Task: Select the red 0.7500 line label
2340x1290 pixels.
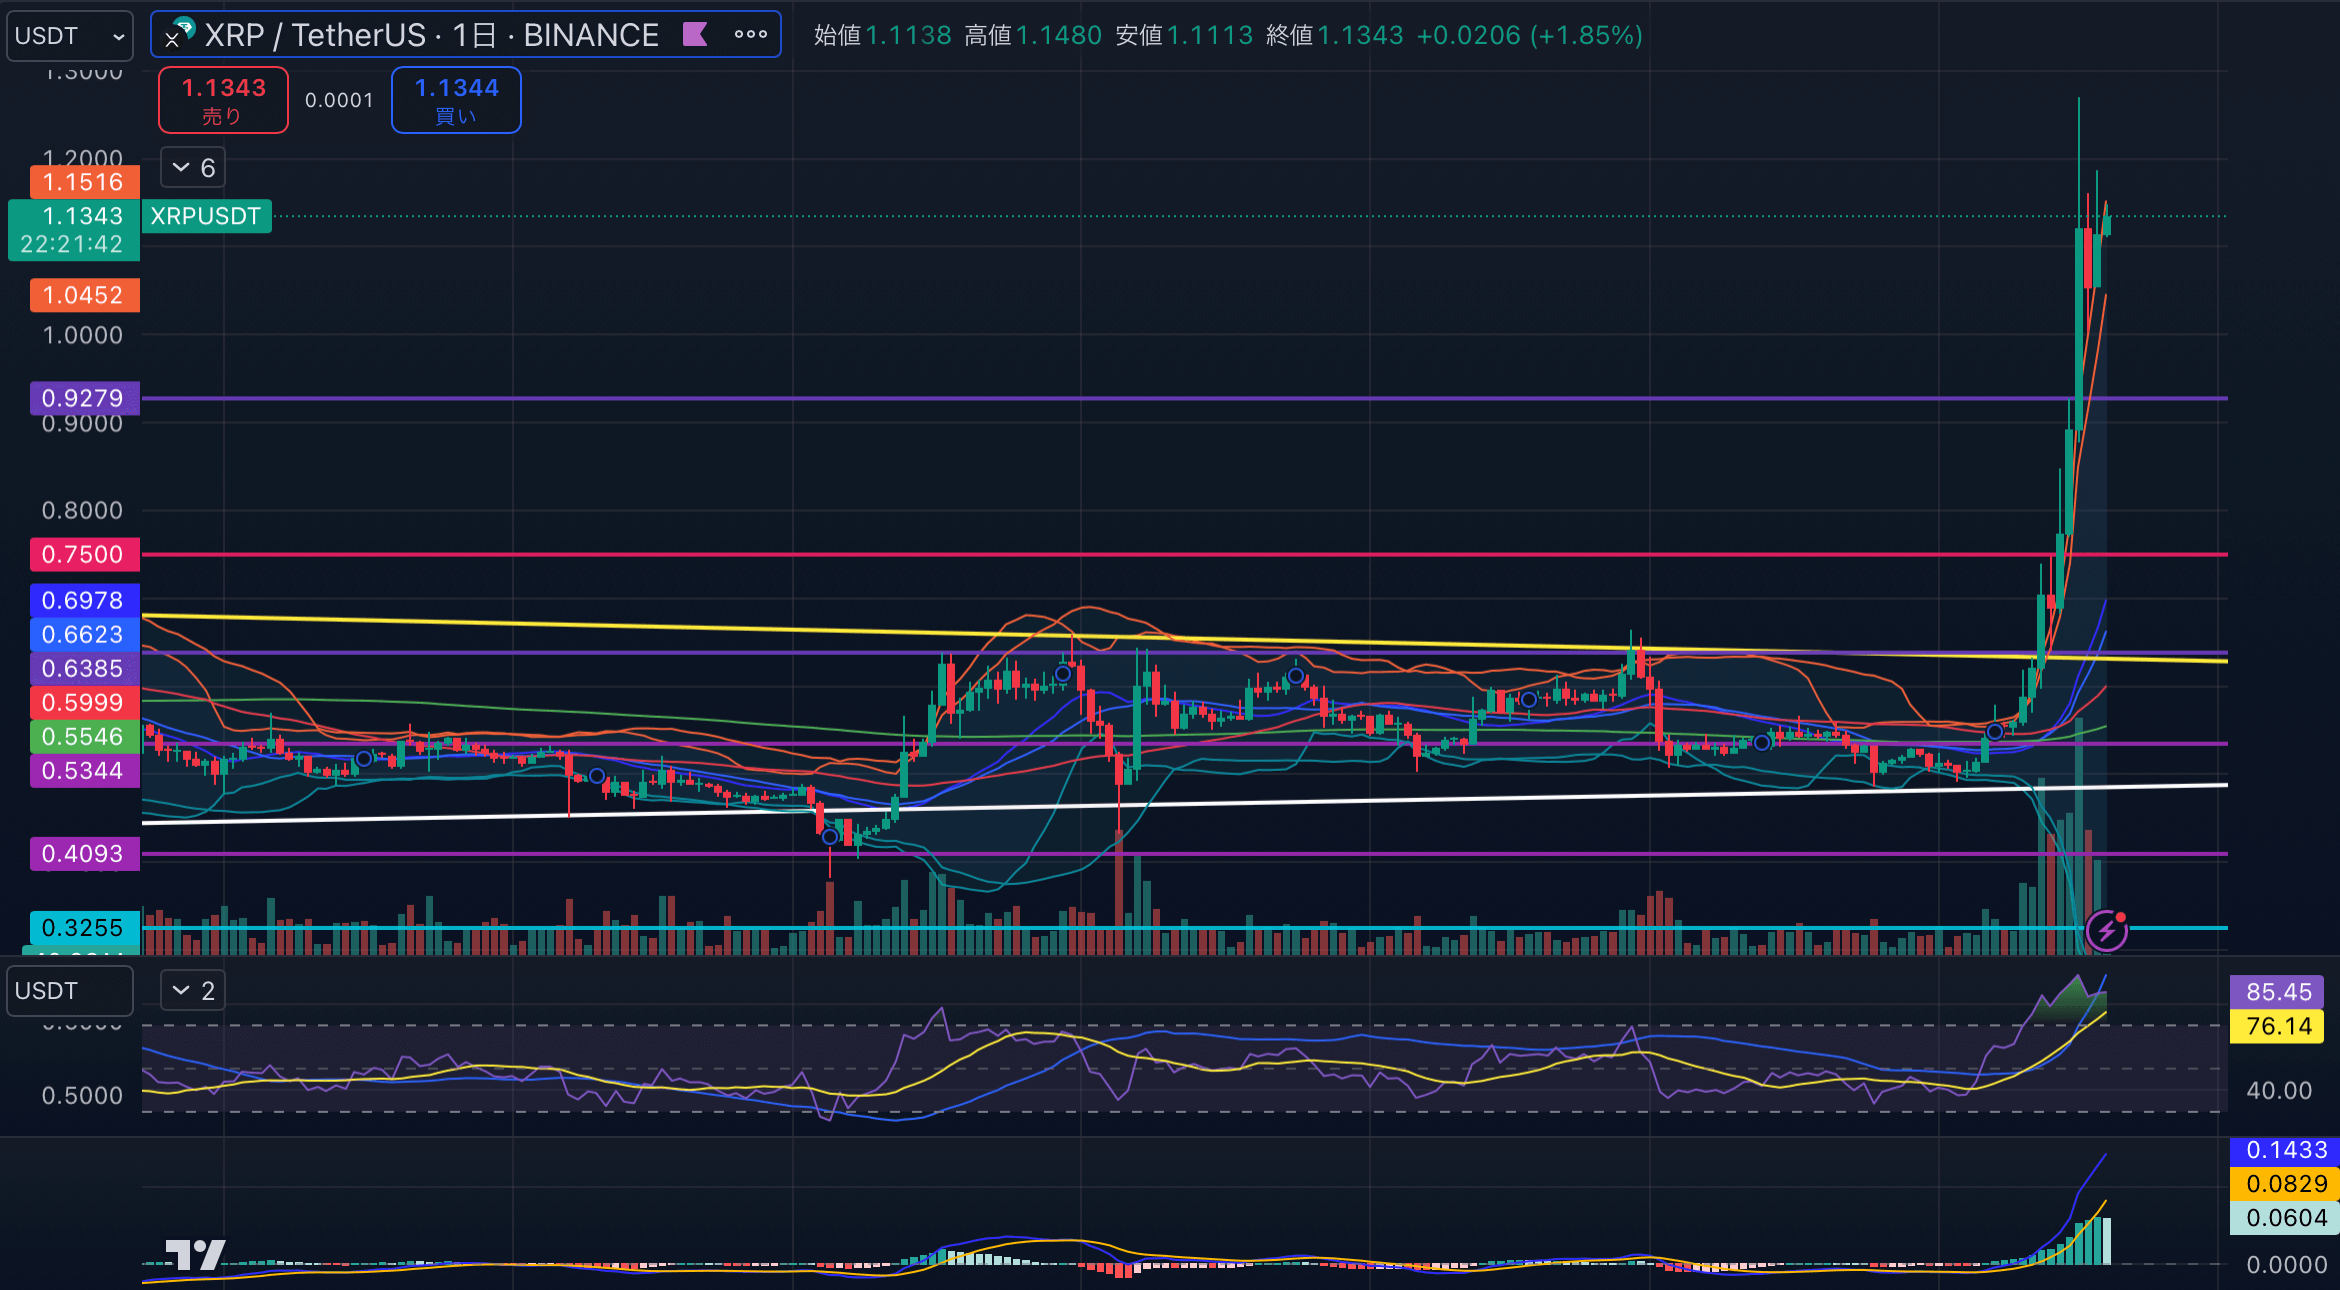Action: coord(84,554)
